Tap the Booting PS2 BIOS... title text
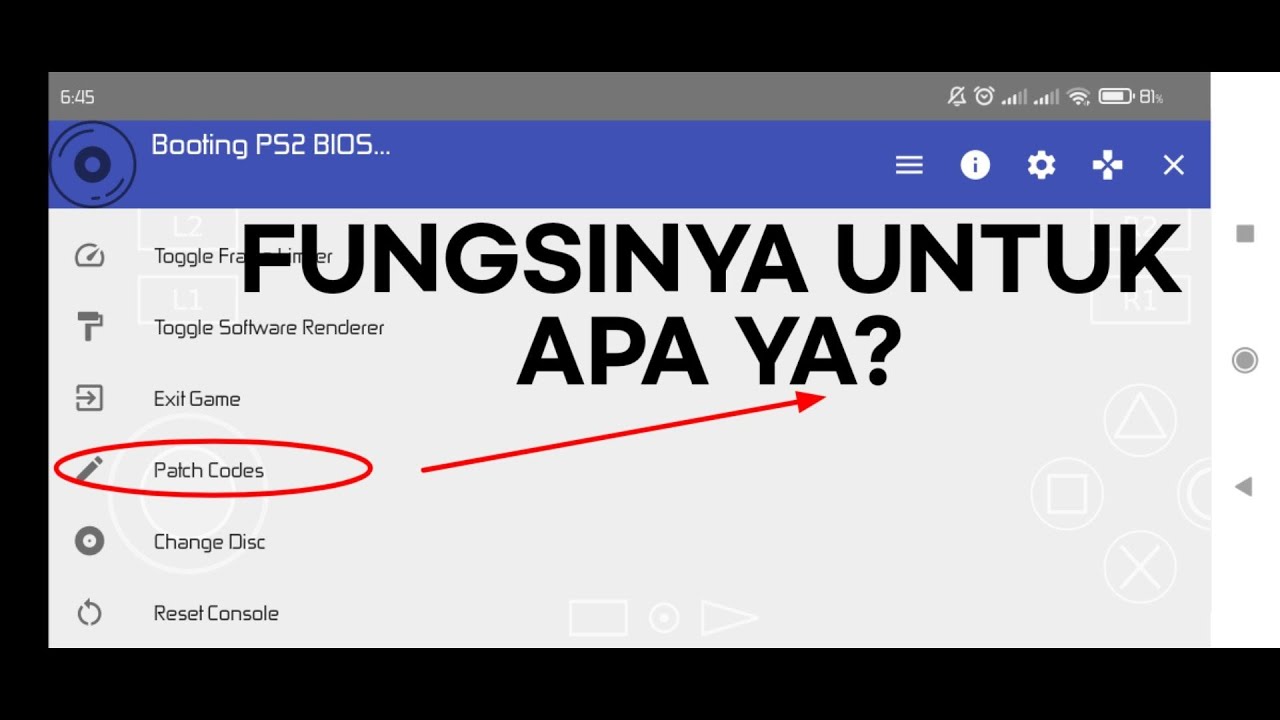The height and width of the screenshot is (720, 1280). [x=271, y=145]
